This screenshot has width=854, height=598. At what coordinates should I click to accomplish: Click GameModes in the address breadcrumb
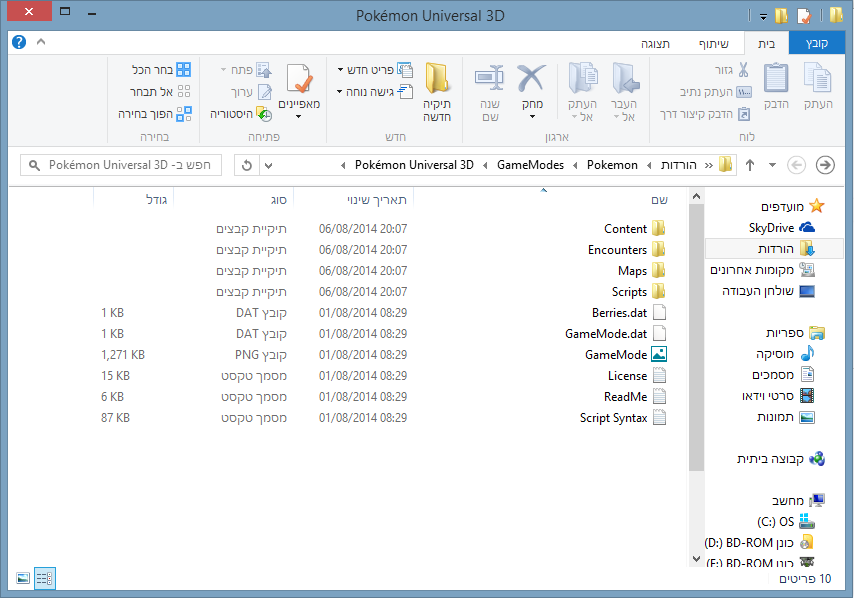[530, 165]
